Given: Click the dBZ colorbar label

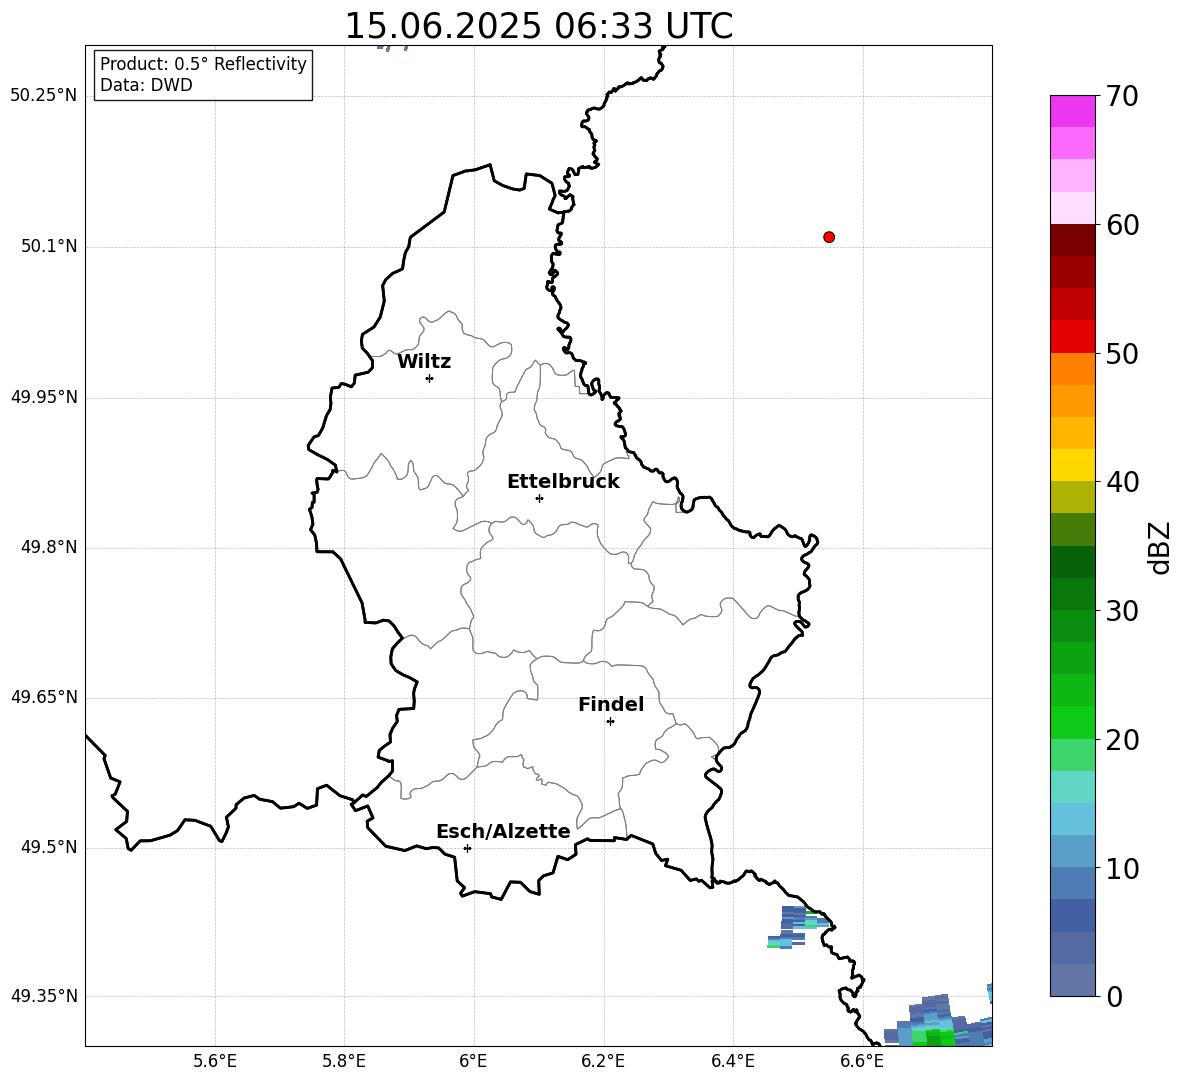Looking at the screenshot, I should 1159,548.
